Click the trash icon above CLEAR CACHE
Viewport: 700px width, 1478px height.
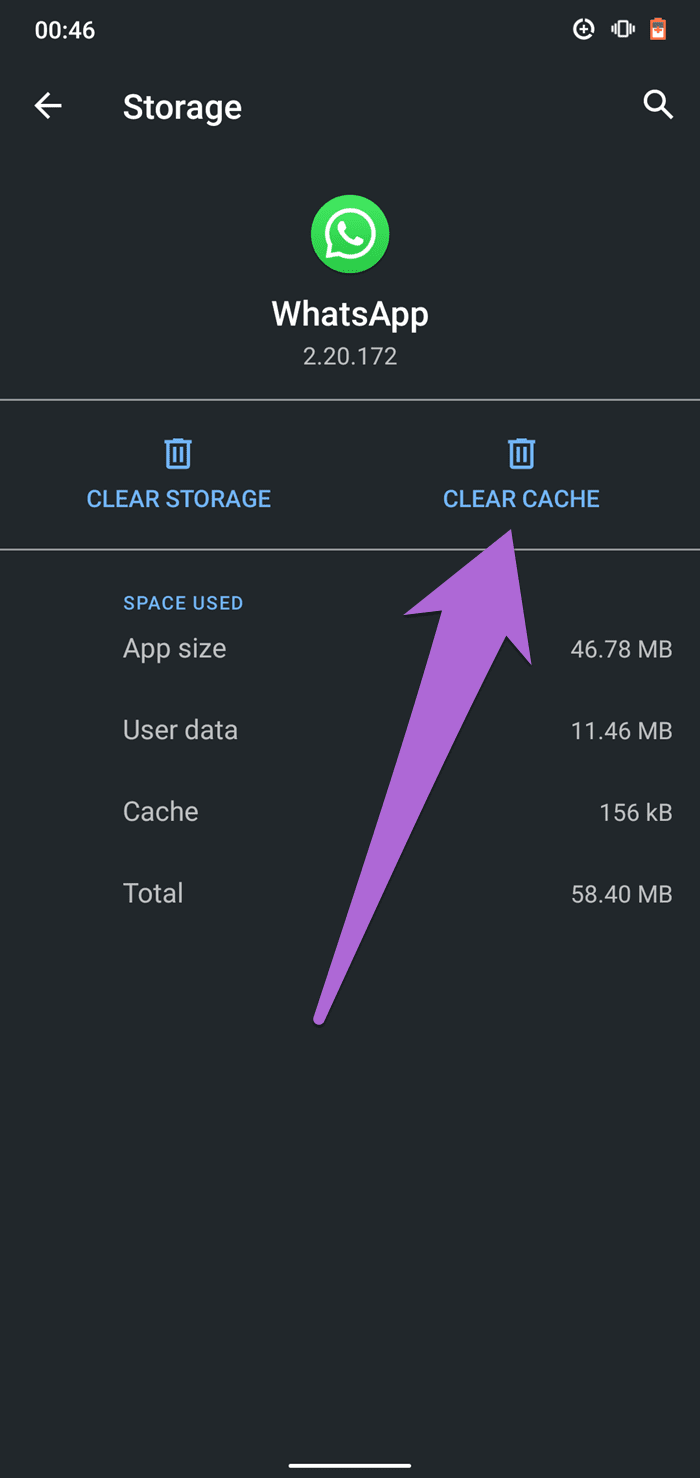click(521, 453)
